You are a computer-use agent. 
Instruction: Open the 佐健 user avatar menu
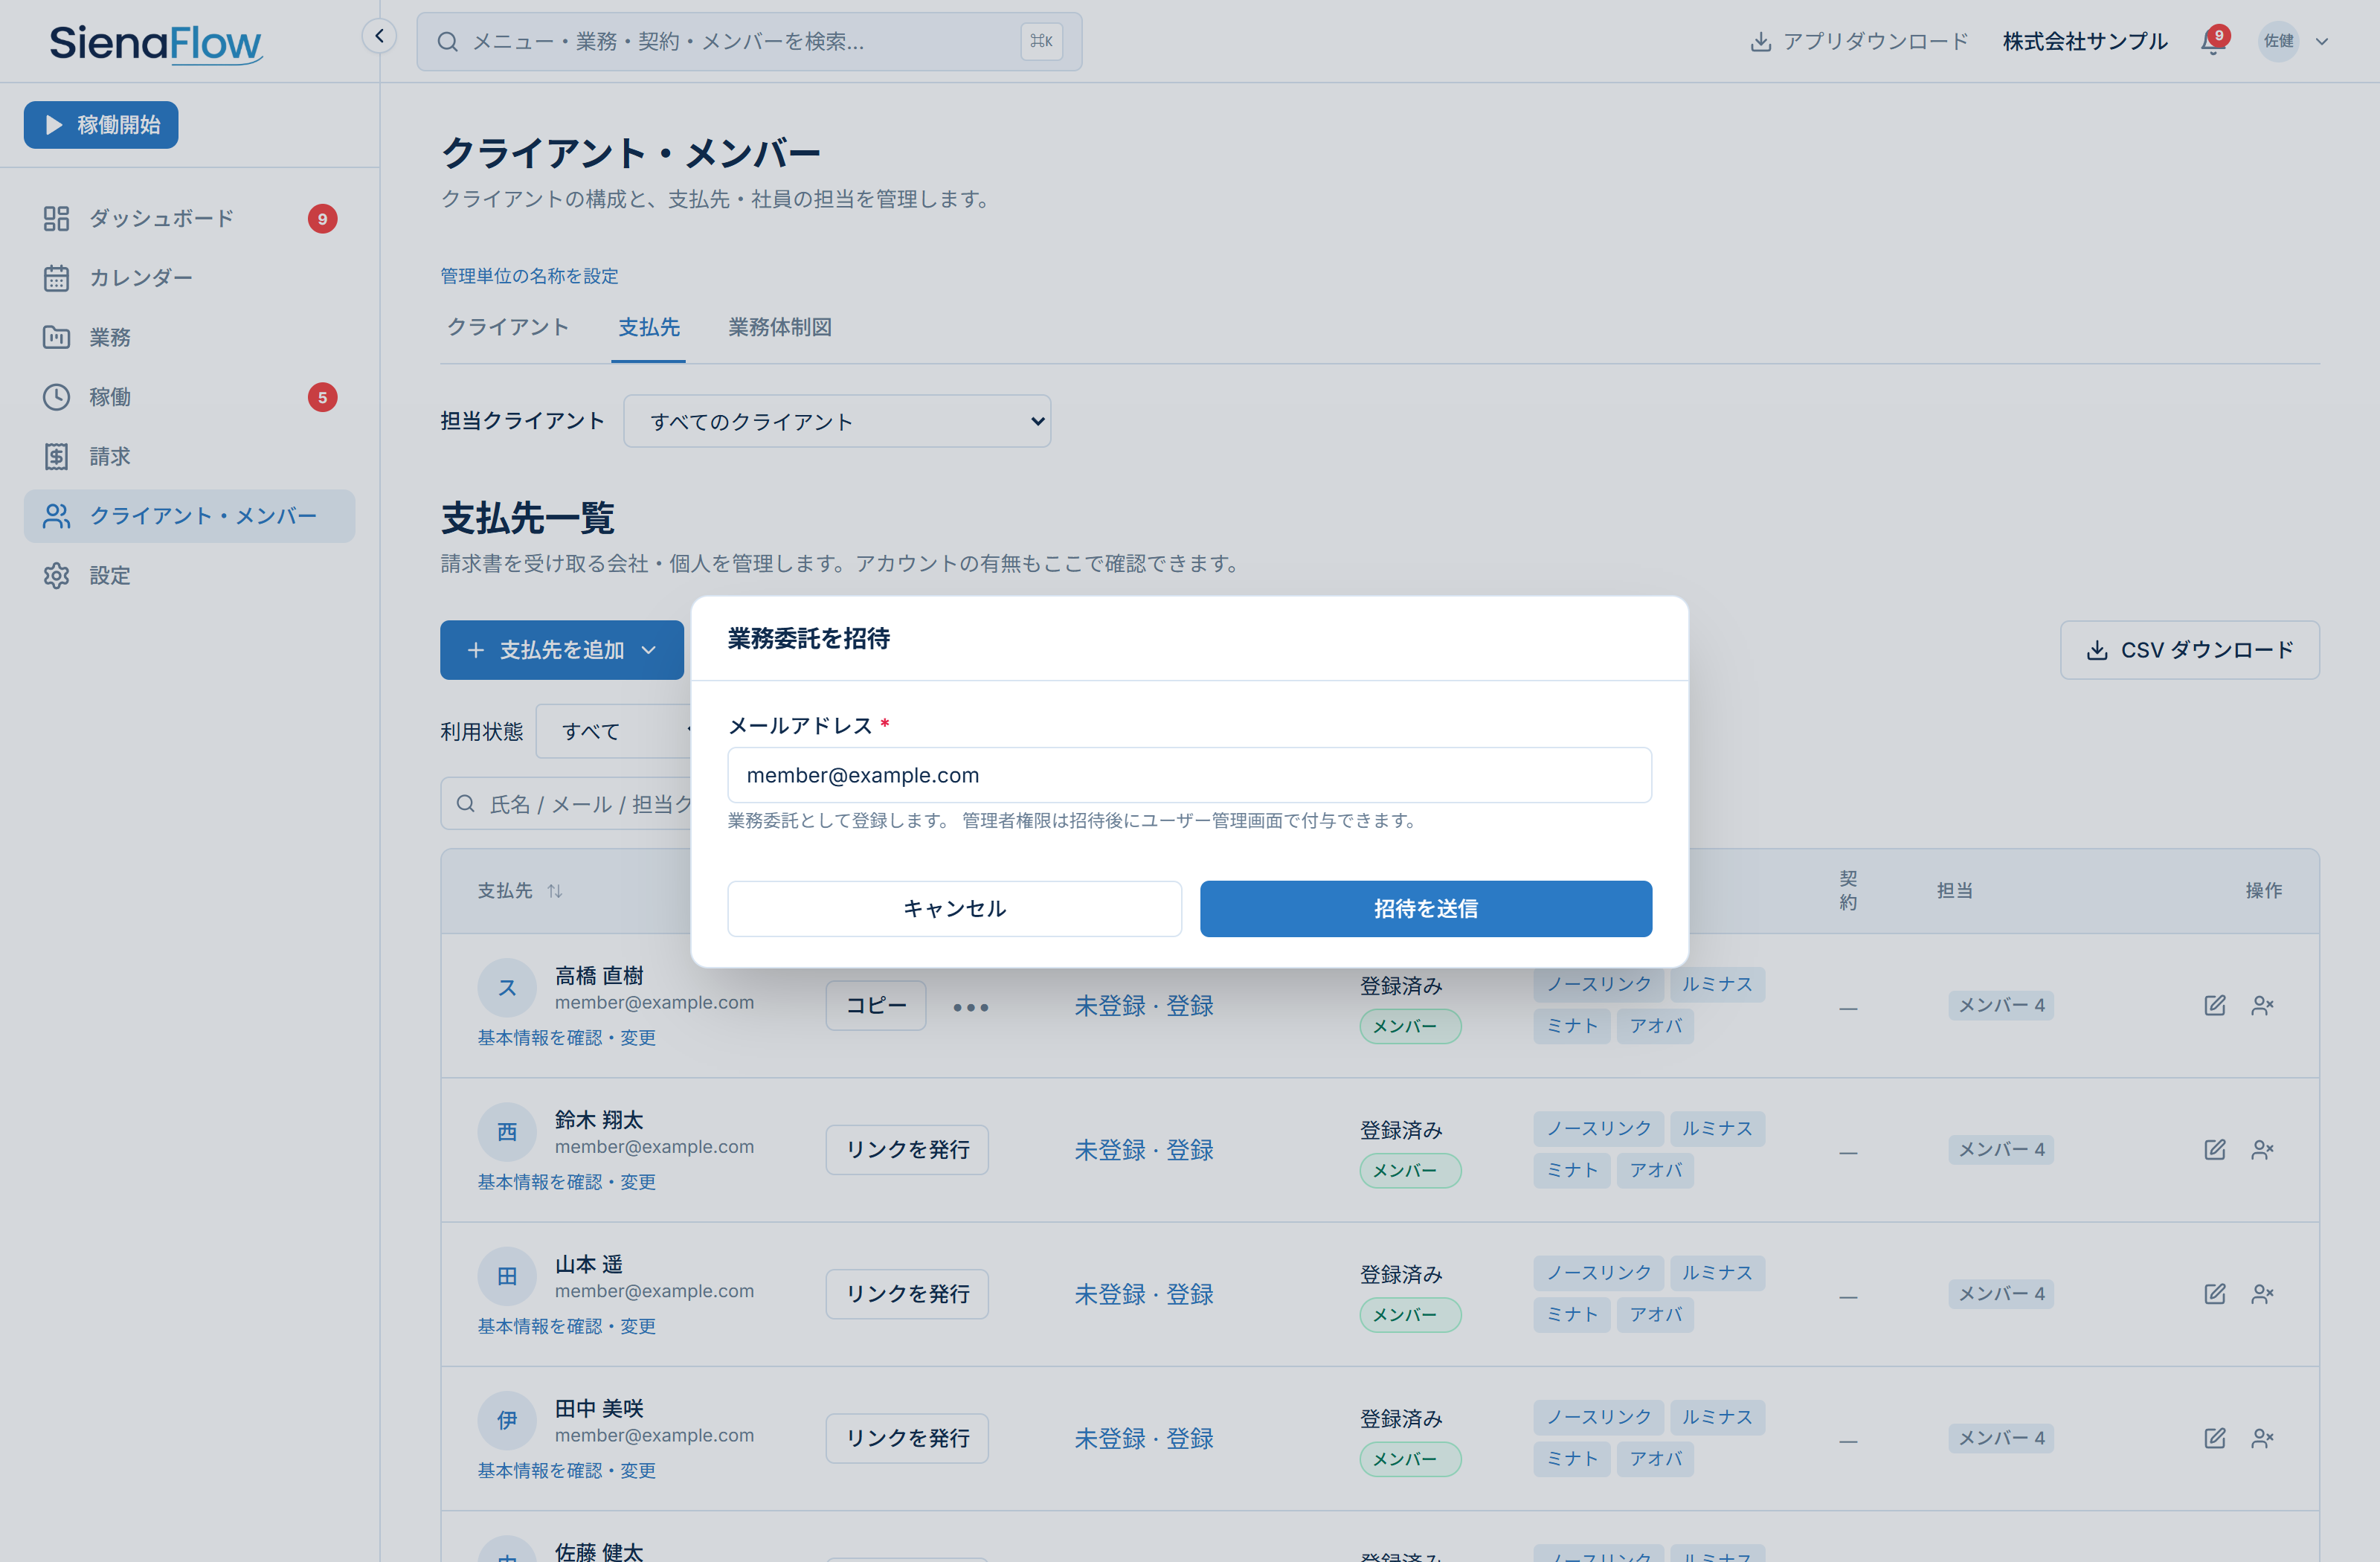pos(2278,41)
